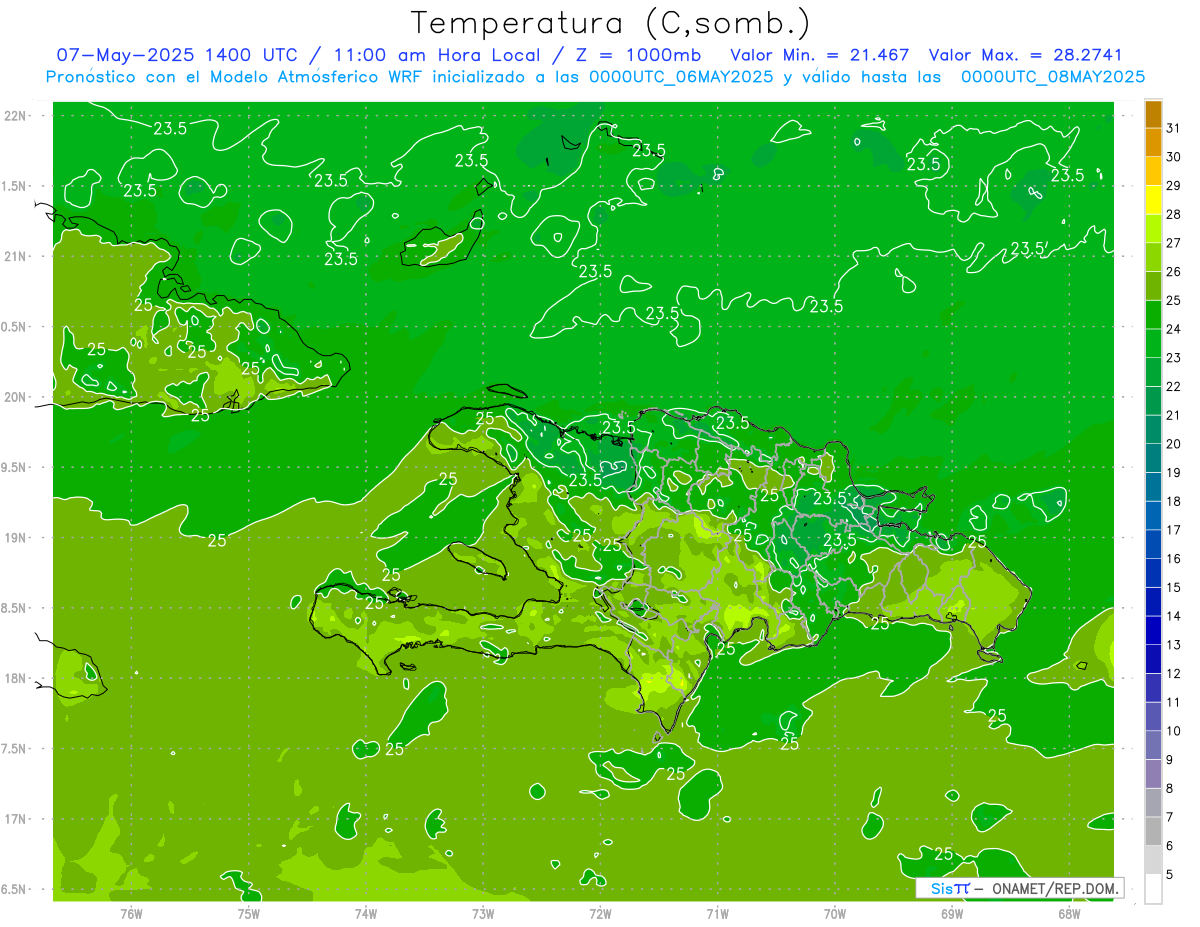Click the color scale label "18"
Screen dimensions: 1200x927
click(1174, 501)
